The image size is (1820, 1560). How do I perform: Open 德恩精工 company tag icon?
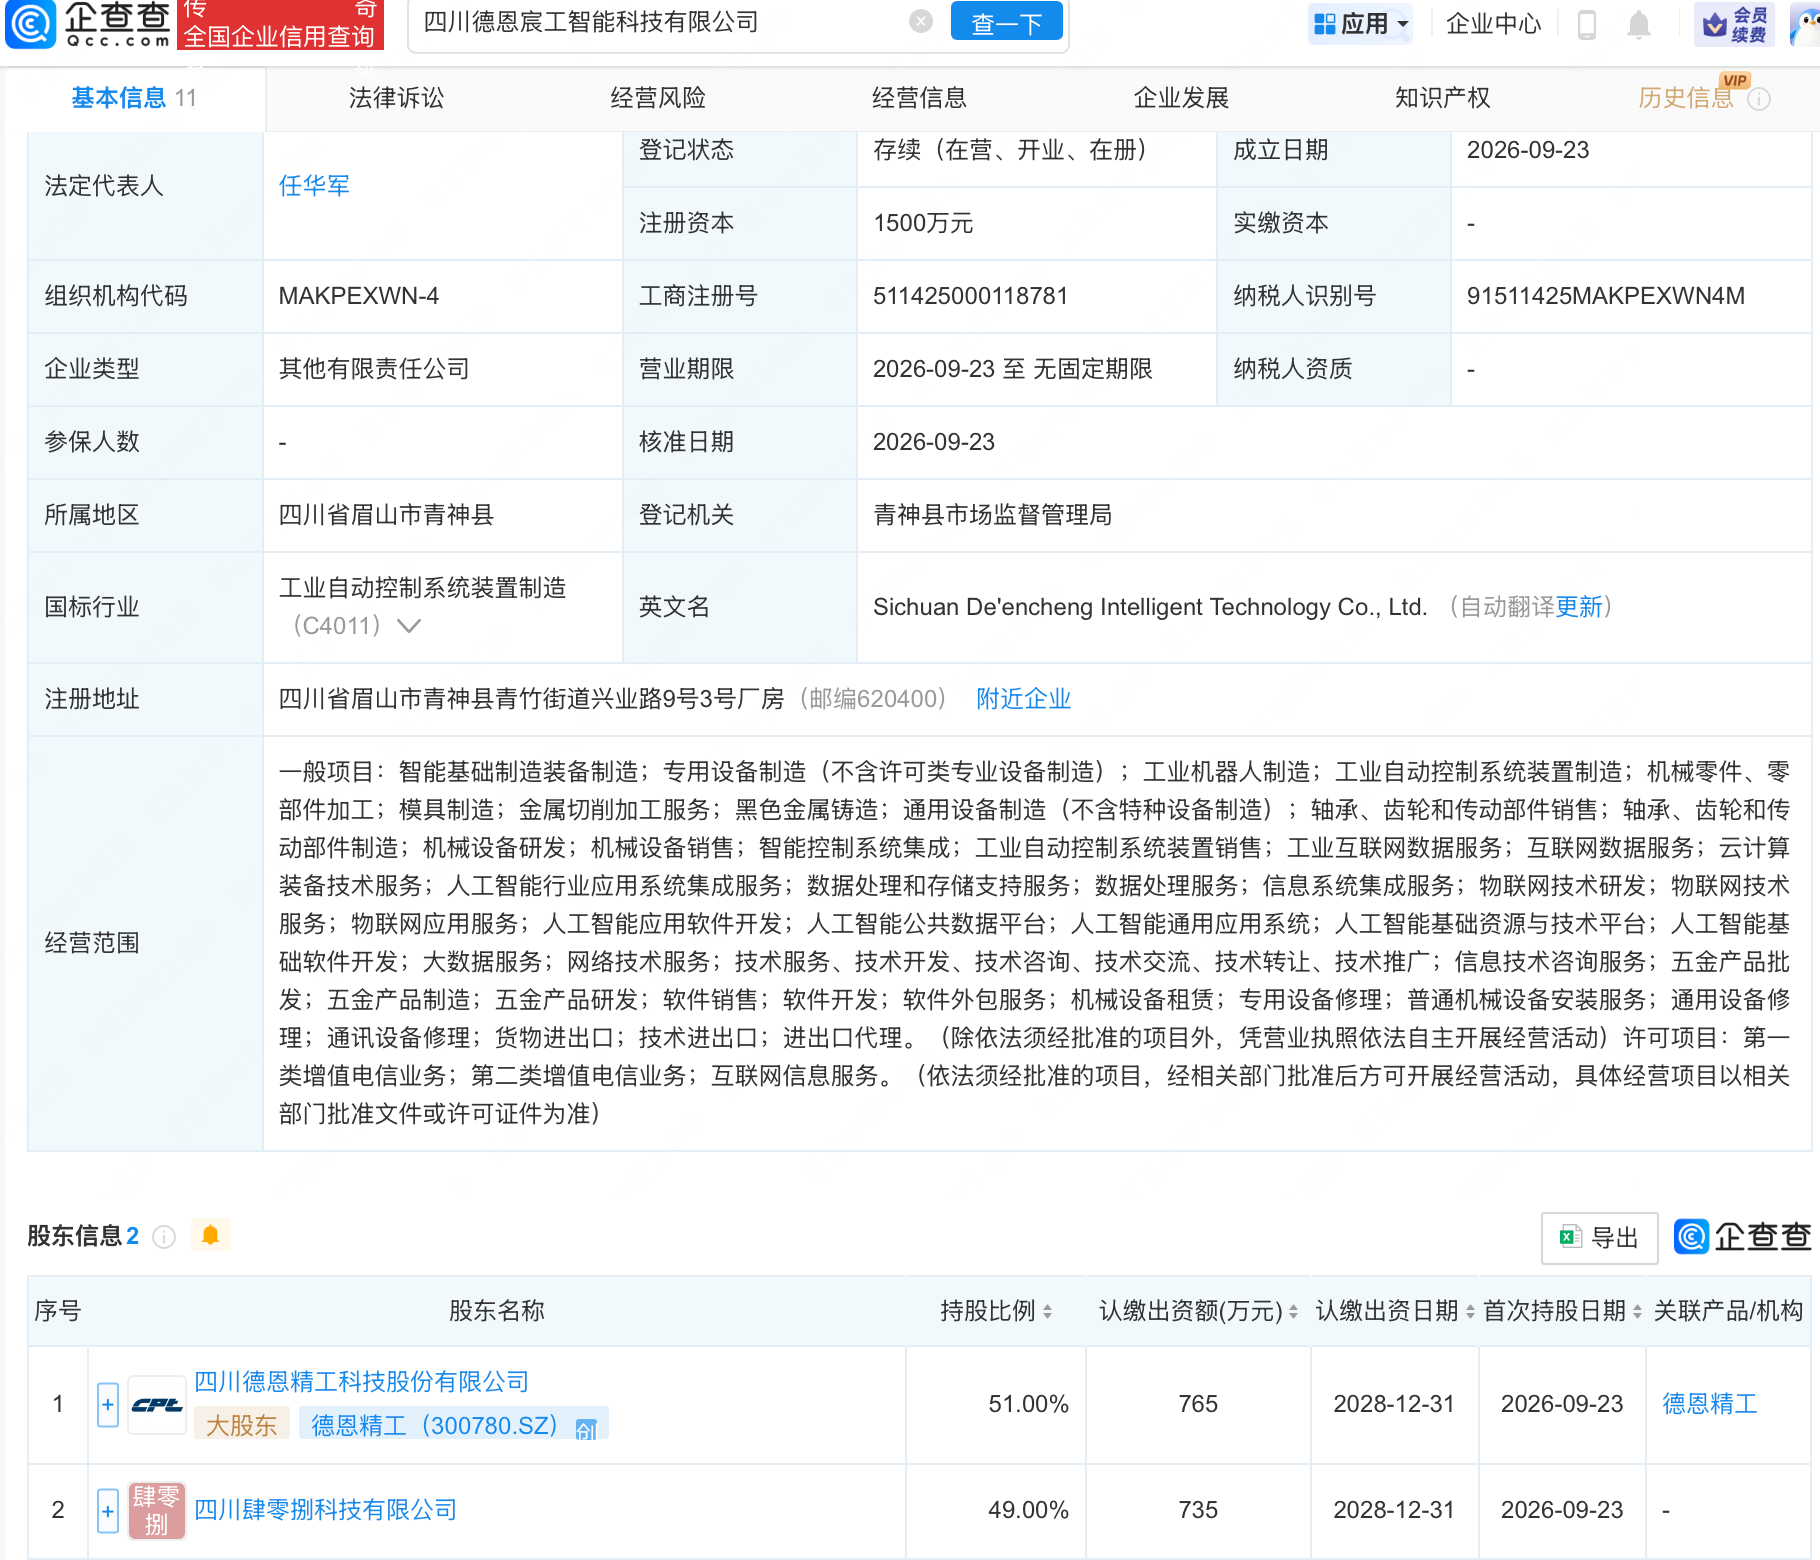[586, 1428]
